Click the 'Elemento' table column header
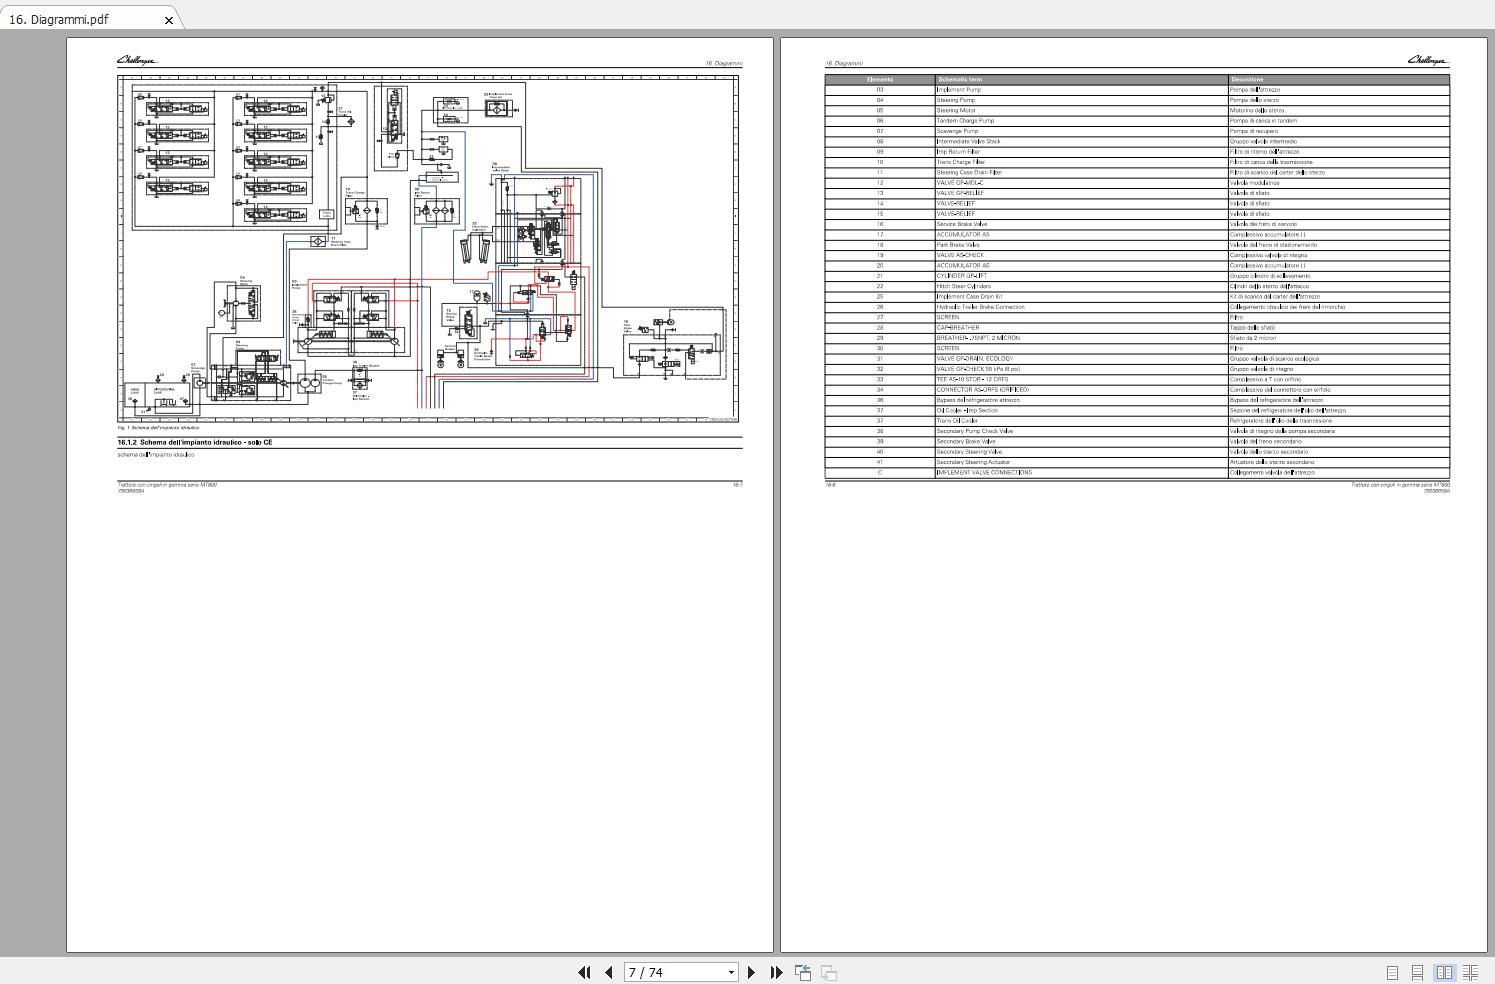This screenshot has height=984, width=1495. point(880,79)
